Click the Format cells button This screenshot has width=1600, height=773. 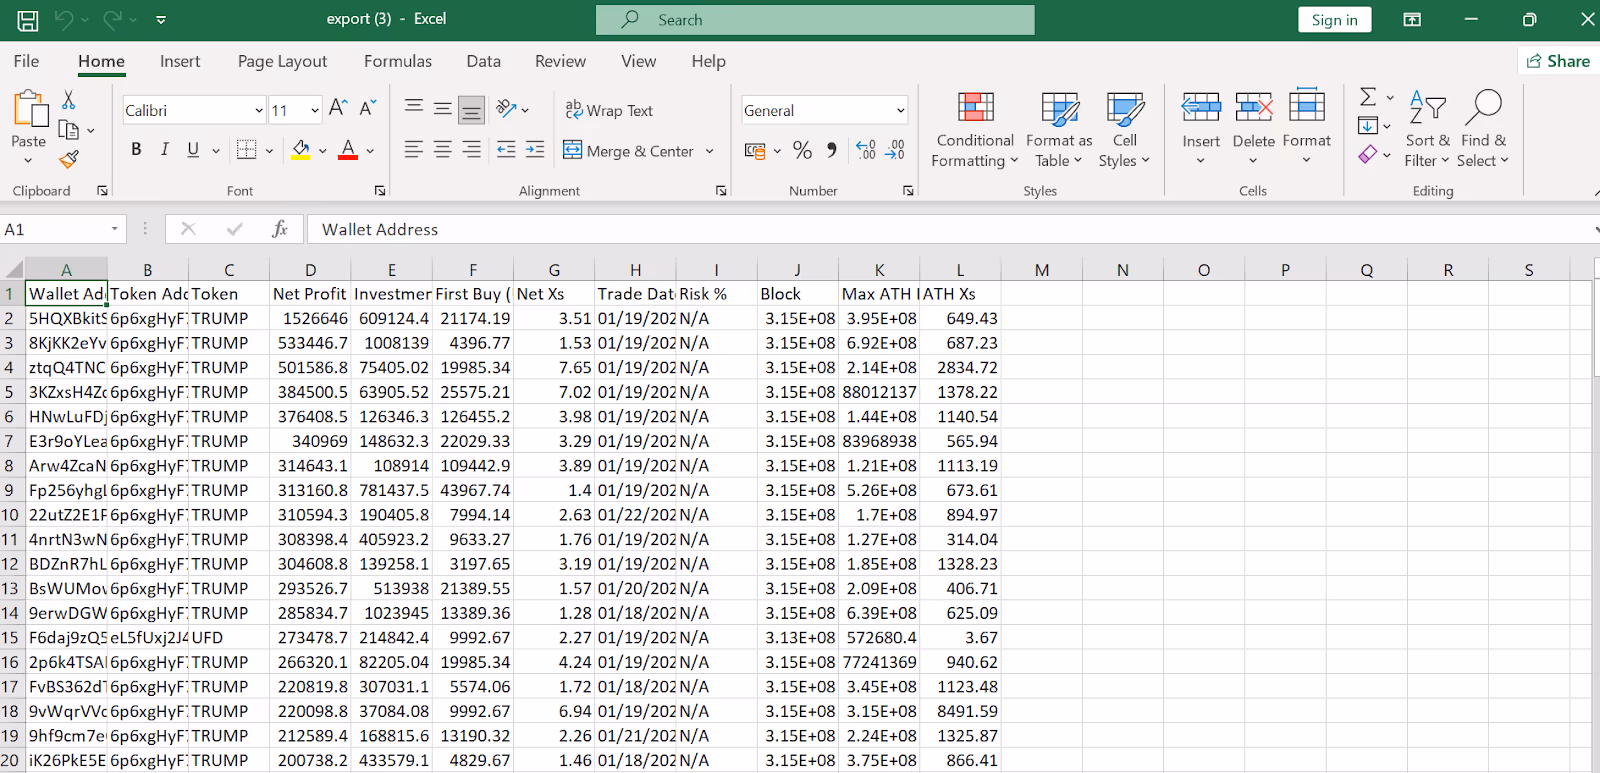tap(1307, 127)
